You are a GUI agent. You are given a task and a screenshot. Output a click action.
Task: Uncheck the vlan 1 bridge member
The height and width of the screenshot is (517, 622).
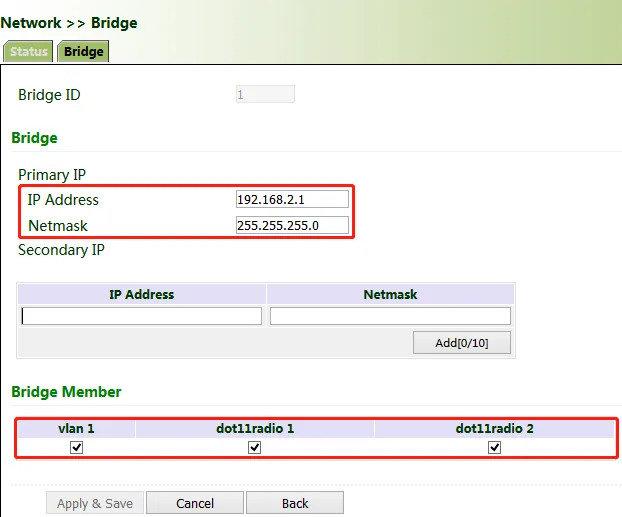coord(76,448)
